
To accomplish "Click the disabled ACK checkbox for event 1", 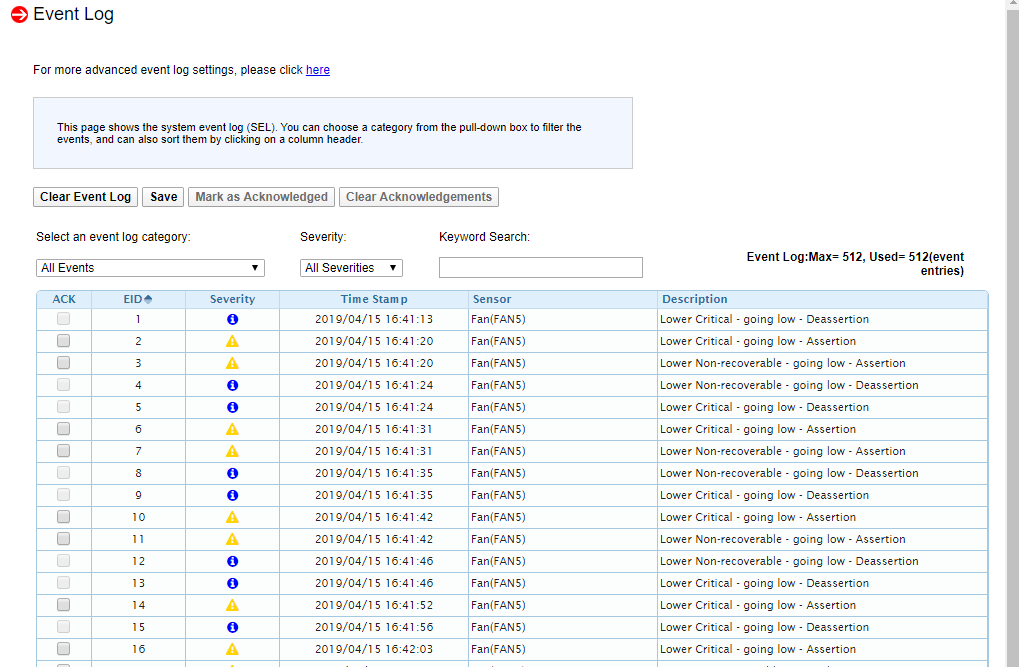I will point(63,319).
